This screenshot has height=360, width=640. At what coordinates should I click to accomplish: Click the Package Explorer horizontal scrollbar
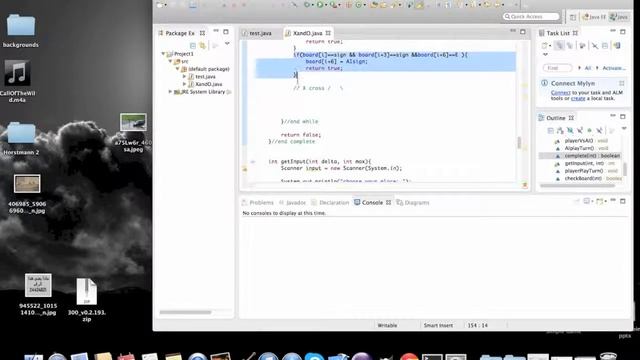point(185,312)
